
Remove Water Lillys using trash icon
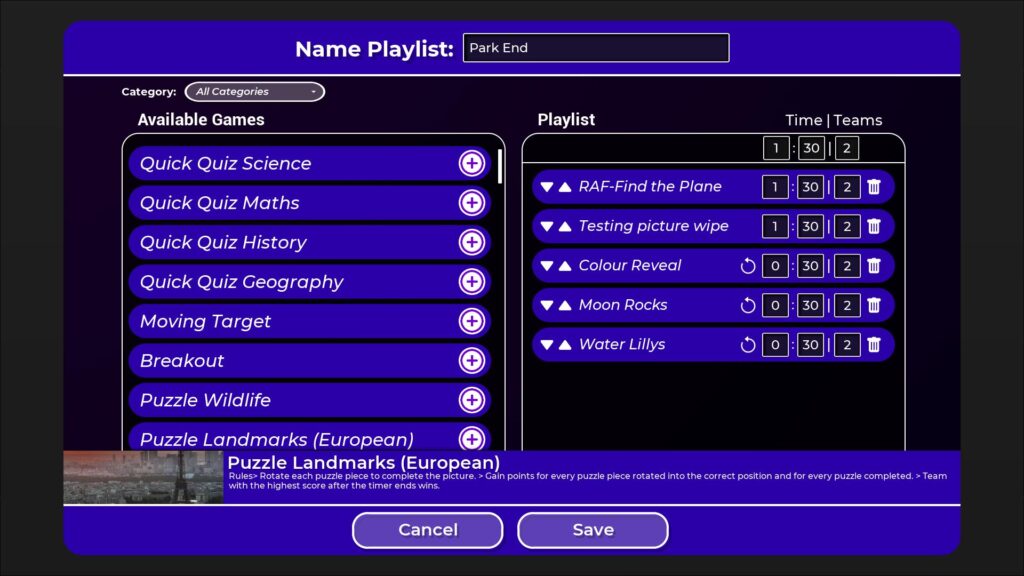pyautogui.click(x=874, y=345)
